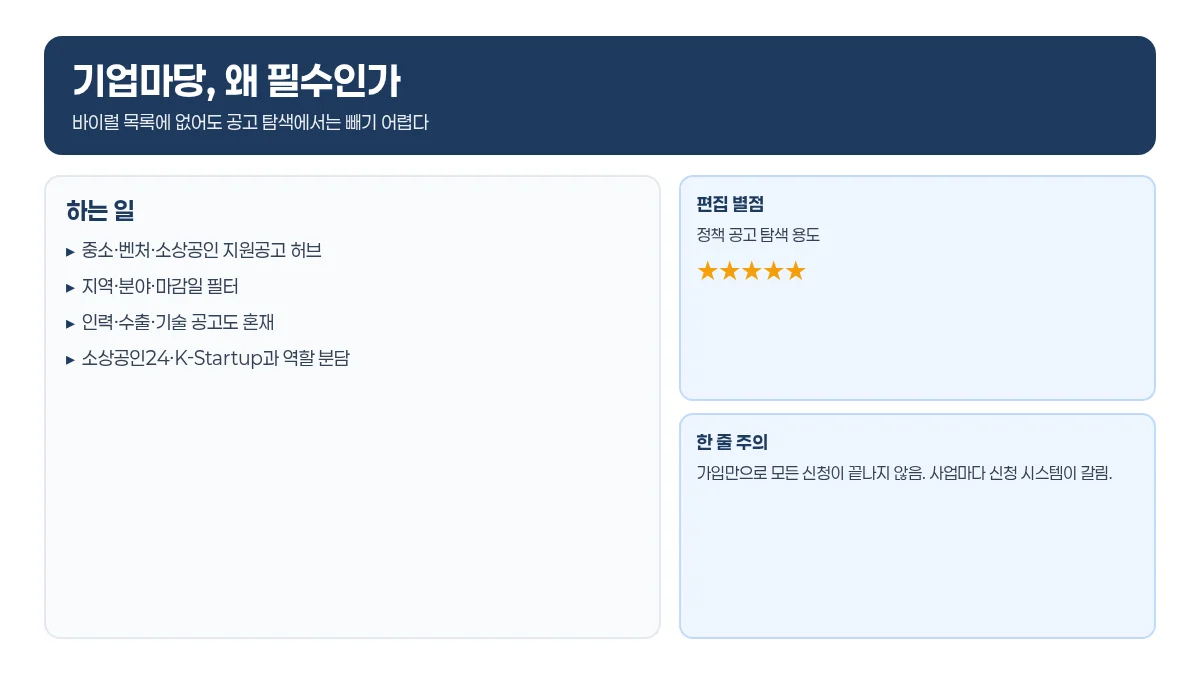Click the 정책 공고 탐색 용도 text
This screenshot has width=1200, height=675.
click(x=758, y=235)
